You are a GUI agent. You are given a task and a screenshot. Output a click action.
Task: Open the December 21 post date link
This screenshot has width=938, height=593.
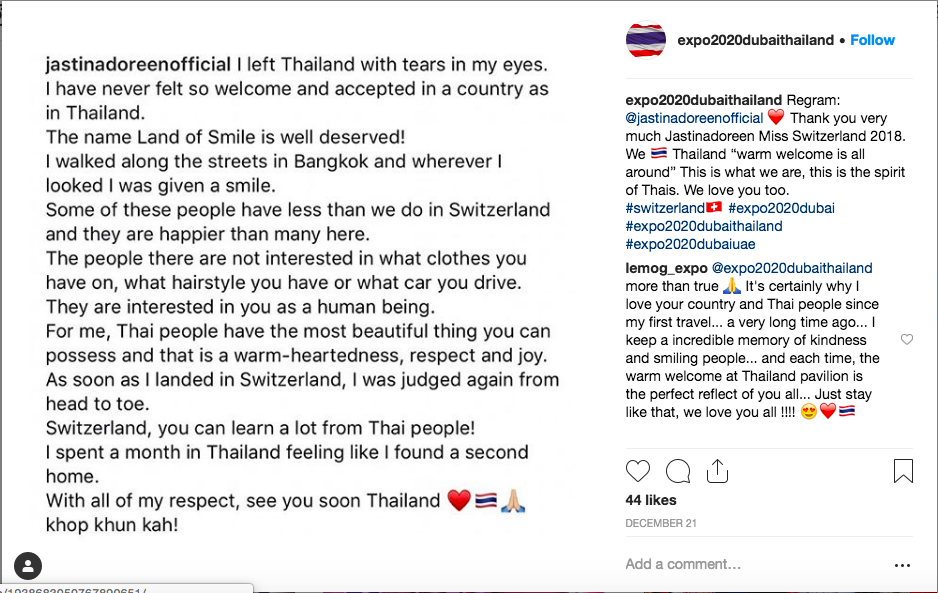click(x=661, y=523)
